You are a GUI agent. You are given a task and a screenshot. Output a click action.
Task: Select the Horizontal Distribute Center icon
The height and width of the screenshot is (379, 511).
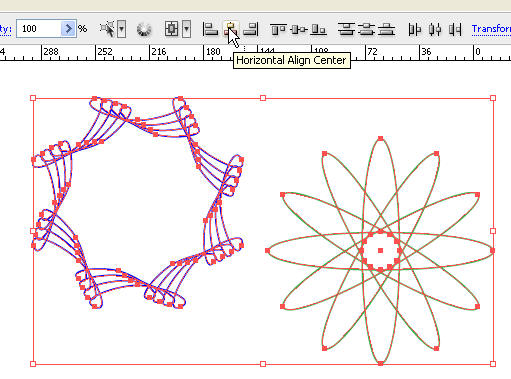[435, 29]
